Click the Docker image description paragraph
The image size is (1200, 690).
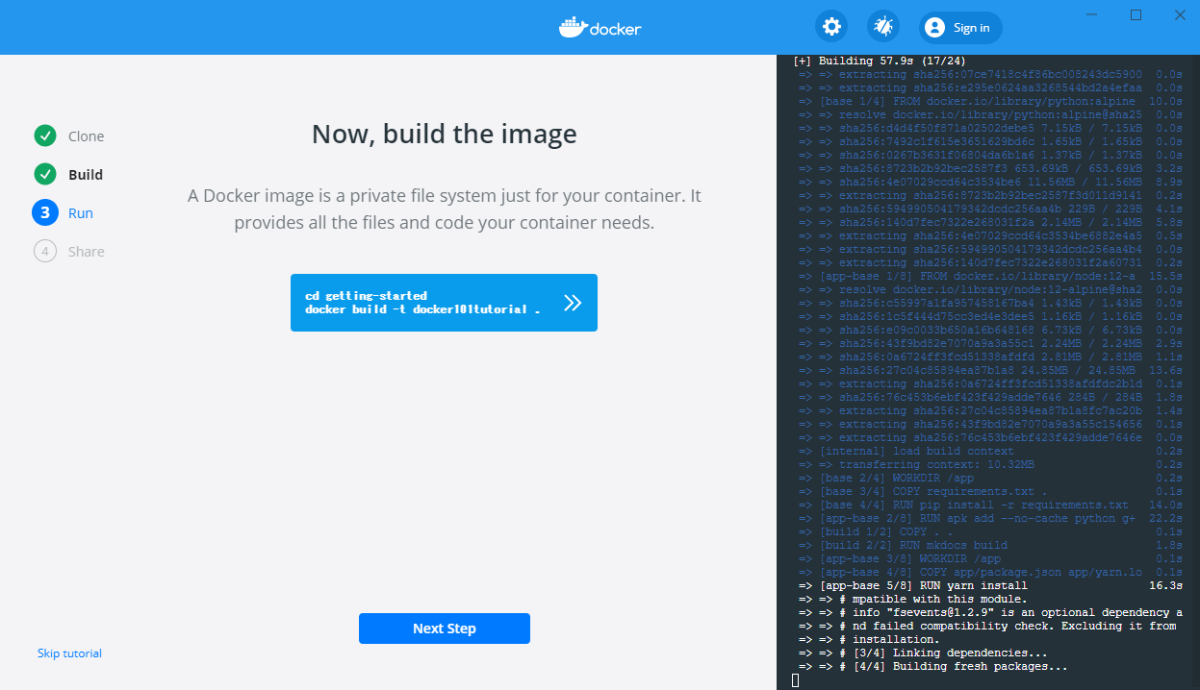pyautogui.click(x=444, y=209)
